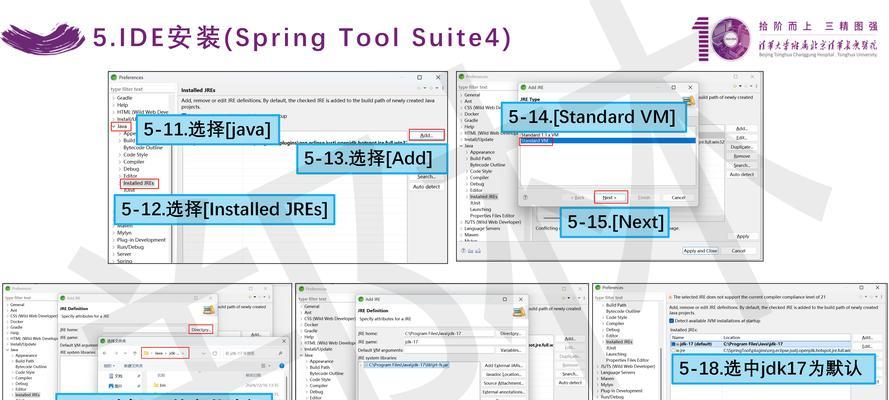Click Directory... button with empty JRE home
This screenshot has height=400, width=889.
[201, 329]
